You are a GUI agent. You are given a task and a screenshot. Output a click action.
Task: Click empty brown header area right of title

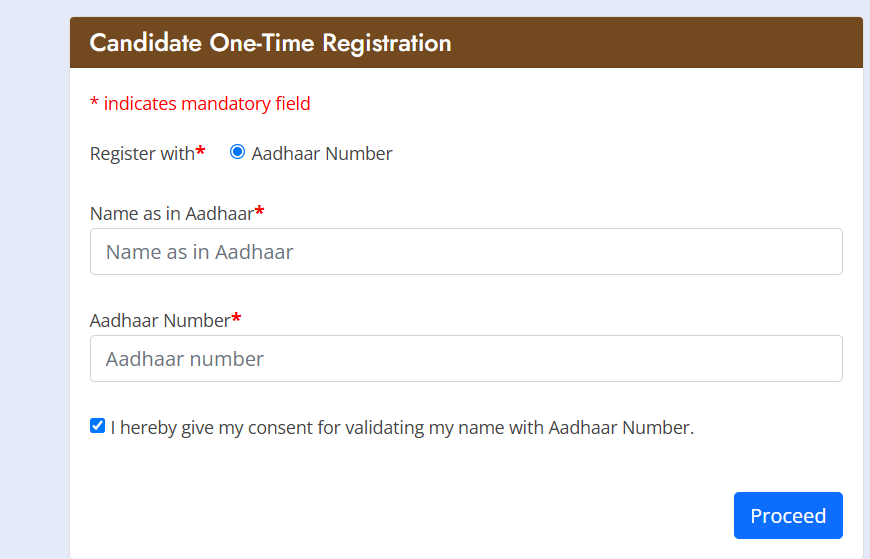click(660, 43)
